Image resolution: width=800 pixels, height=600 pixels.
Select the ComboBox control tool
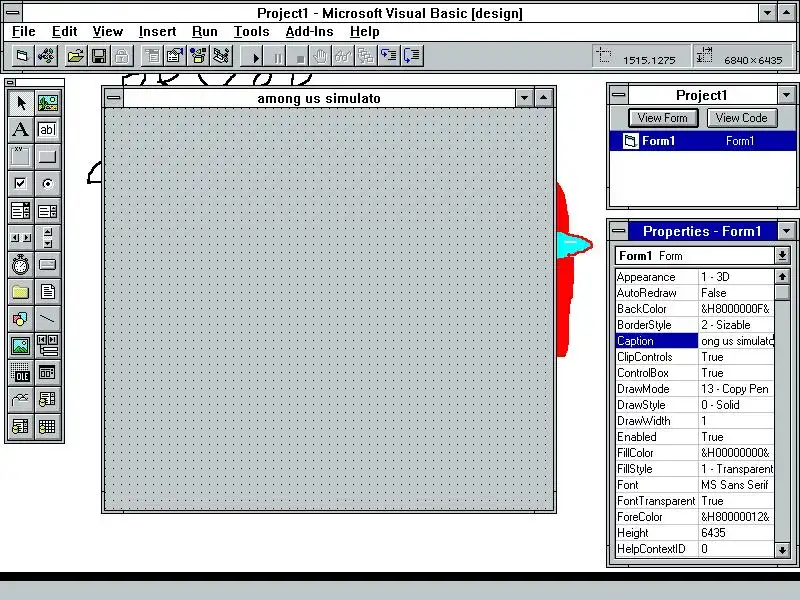(x=20, y=211)
